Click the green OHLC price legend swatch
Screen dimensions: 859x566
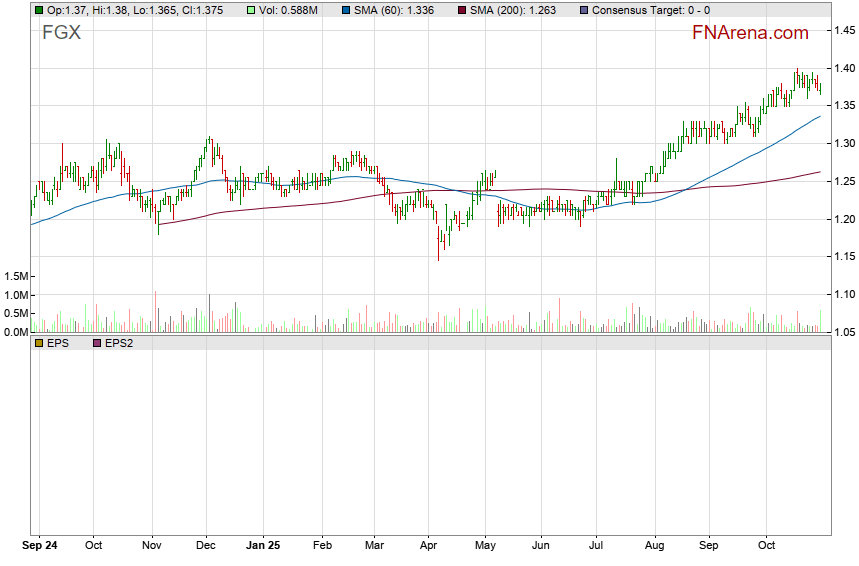click(x=39, y=10)
